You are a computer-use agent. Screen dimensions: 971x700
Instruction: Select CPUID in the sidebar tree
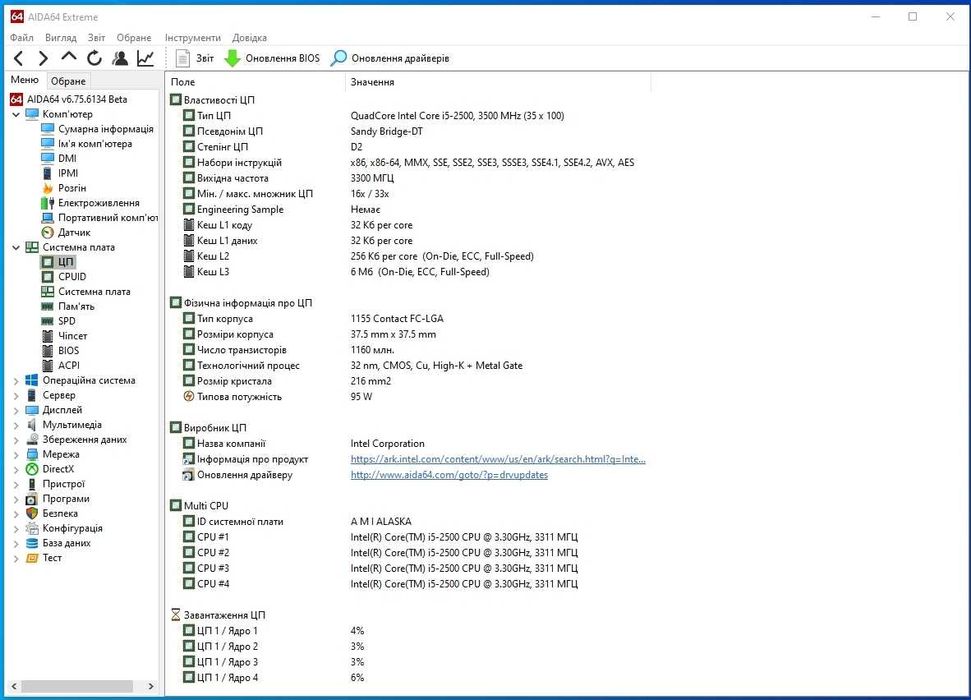tap(72, 277)
